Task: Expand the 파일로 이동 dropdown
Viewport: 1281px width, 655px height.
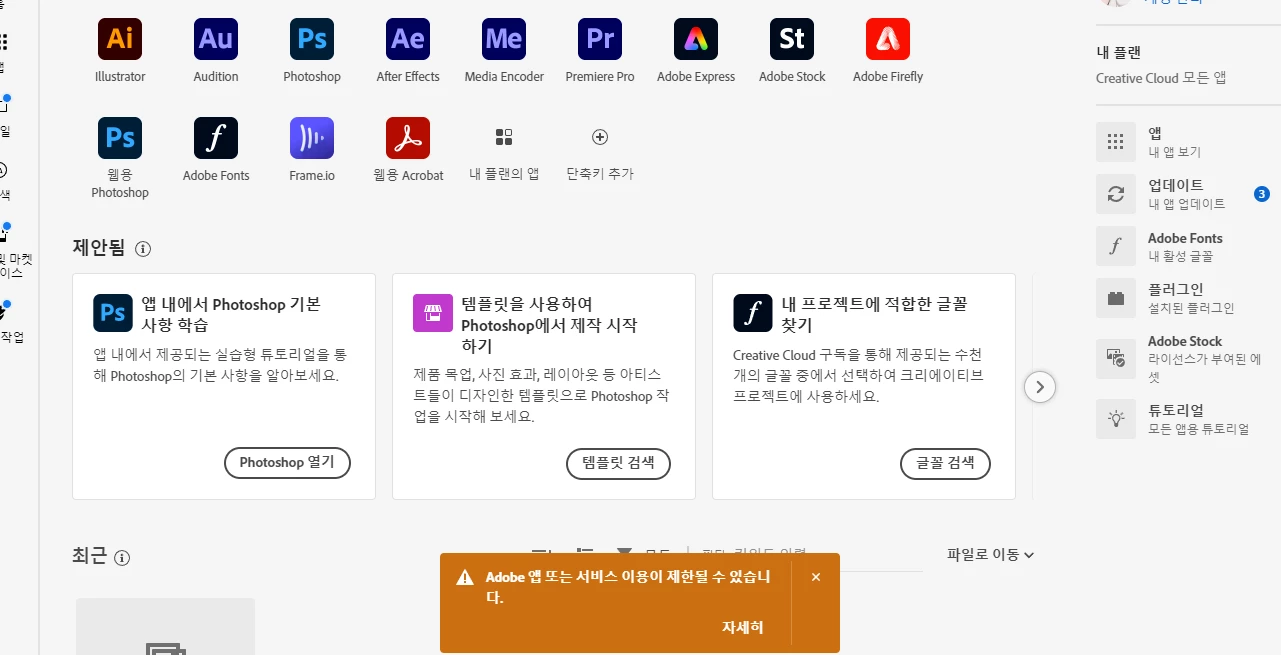Action: tap(990, 554)
